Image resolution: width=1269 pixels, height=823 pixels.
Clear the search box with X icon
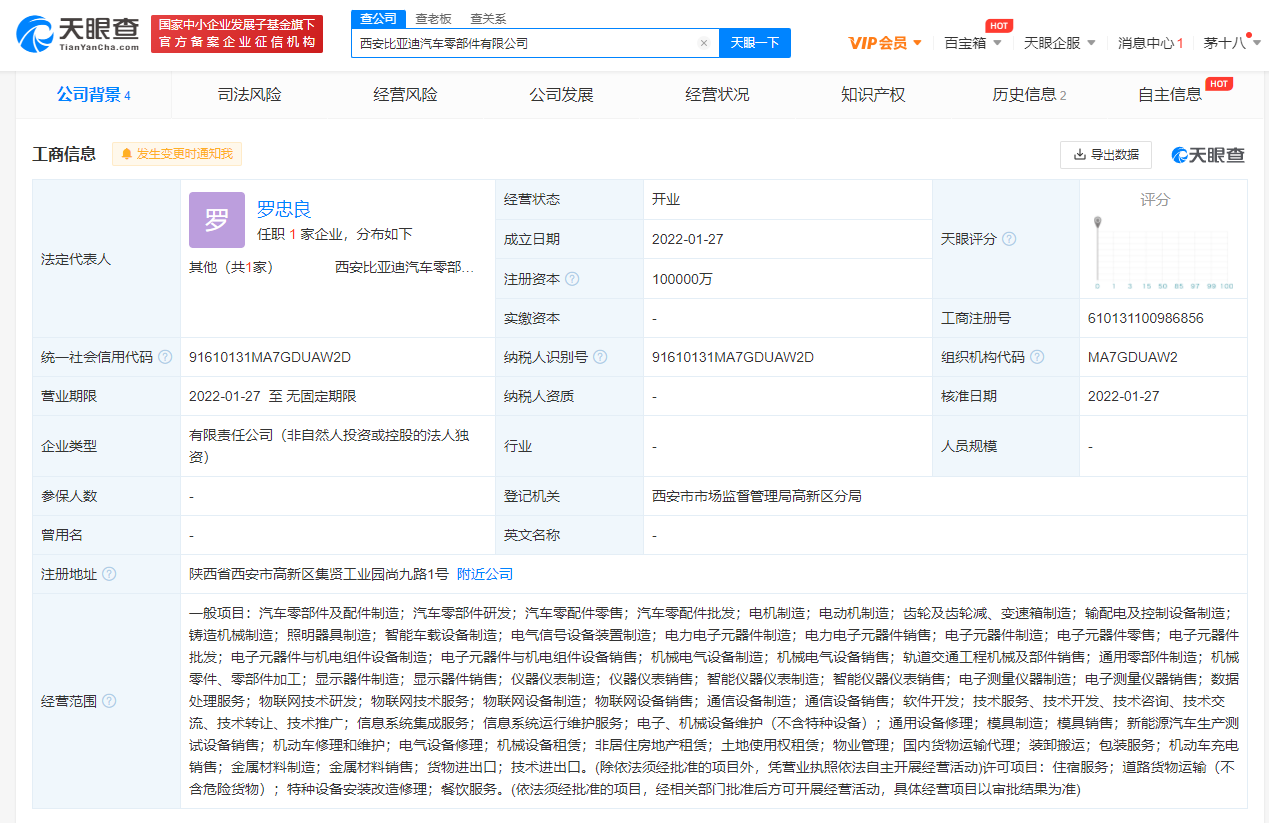tap(703, 43)
